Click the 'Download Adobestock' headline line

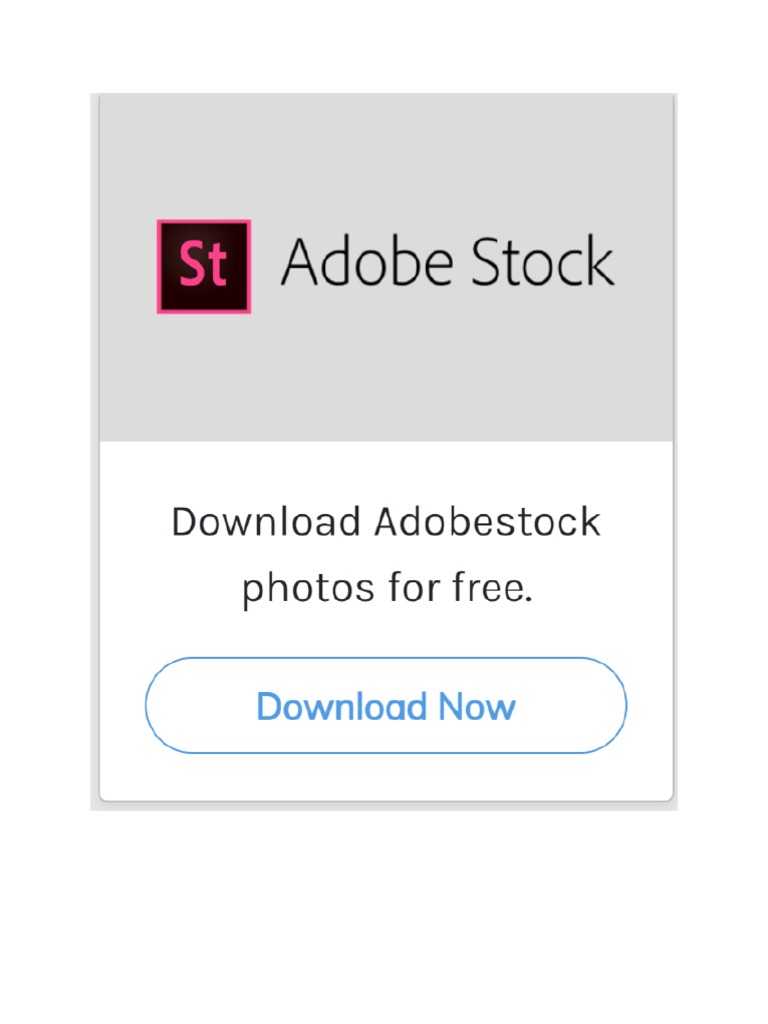pos(385,522)
